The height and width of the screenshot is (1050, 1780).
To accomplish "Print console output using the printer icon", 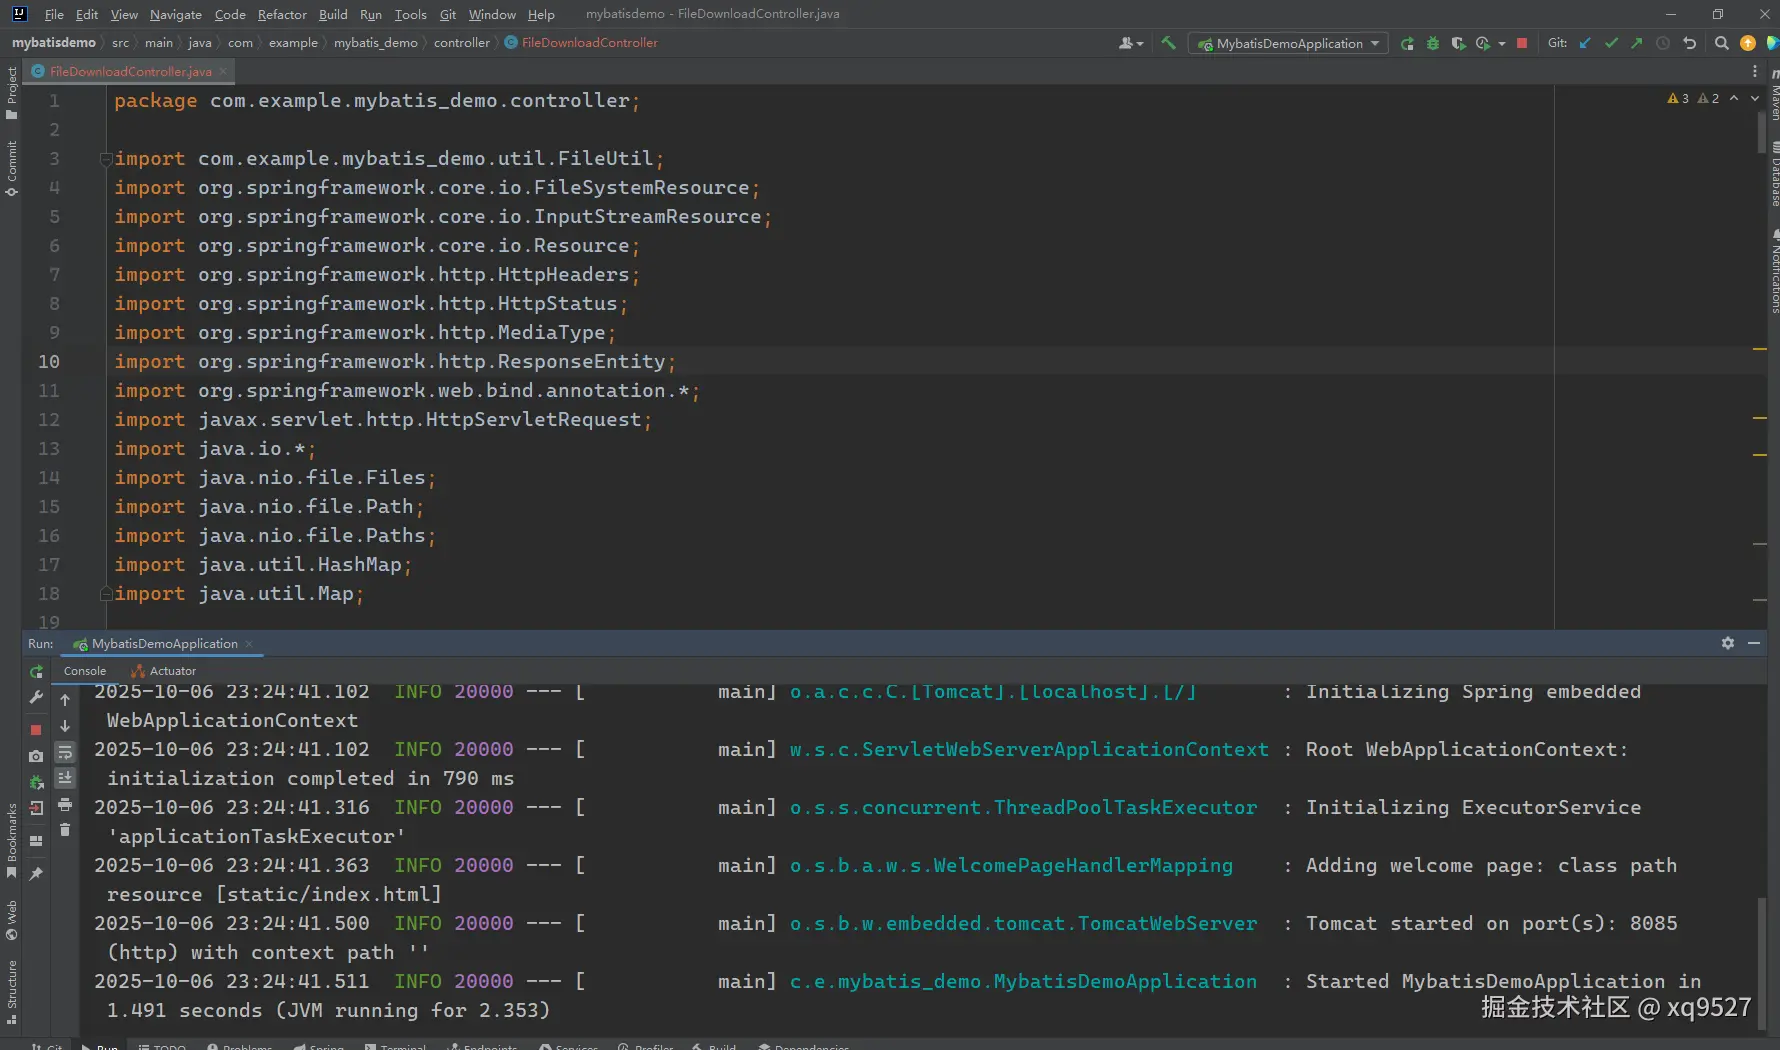I will [65, 804].
